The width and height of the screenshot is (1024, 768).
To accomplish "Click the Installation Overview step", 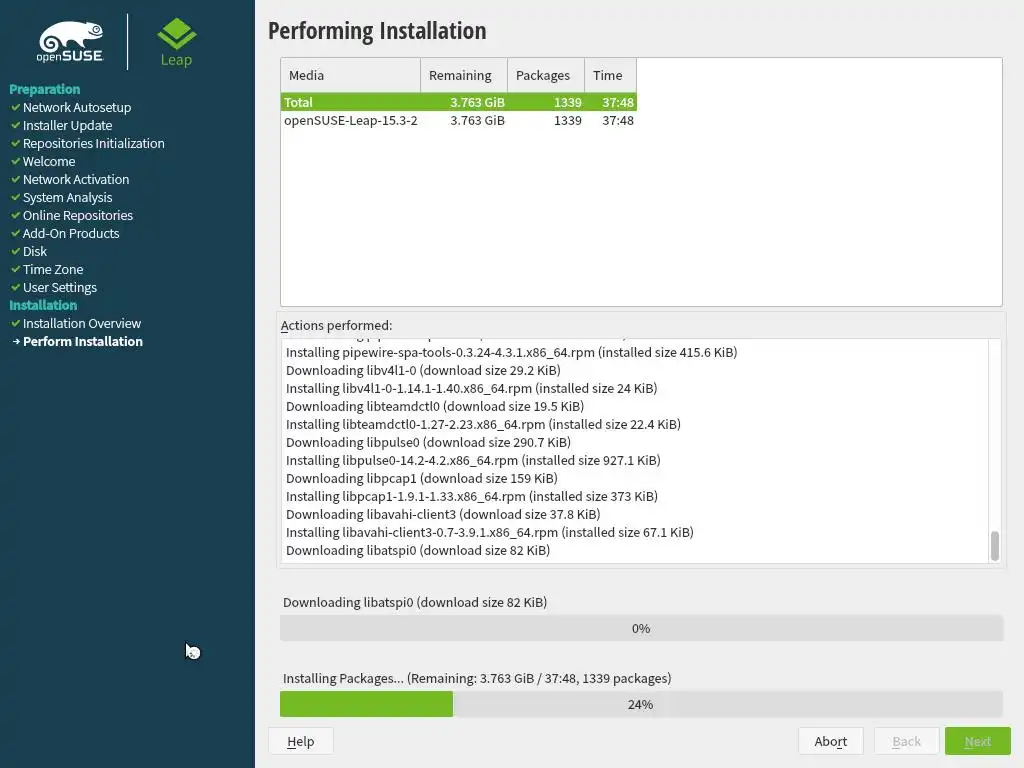I will pos(82,323).
